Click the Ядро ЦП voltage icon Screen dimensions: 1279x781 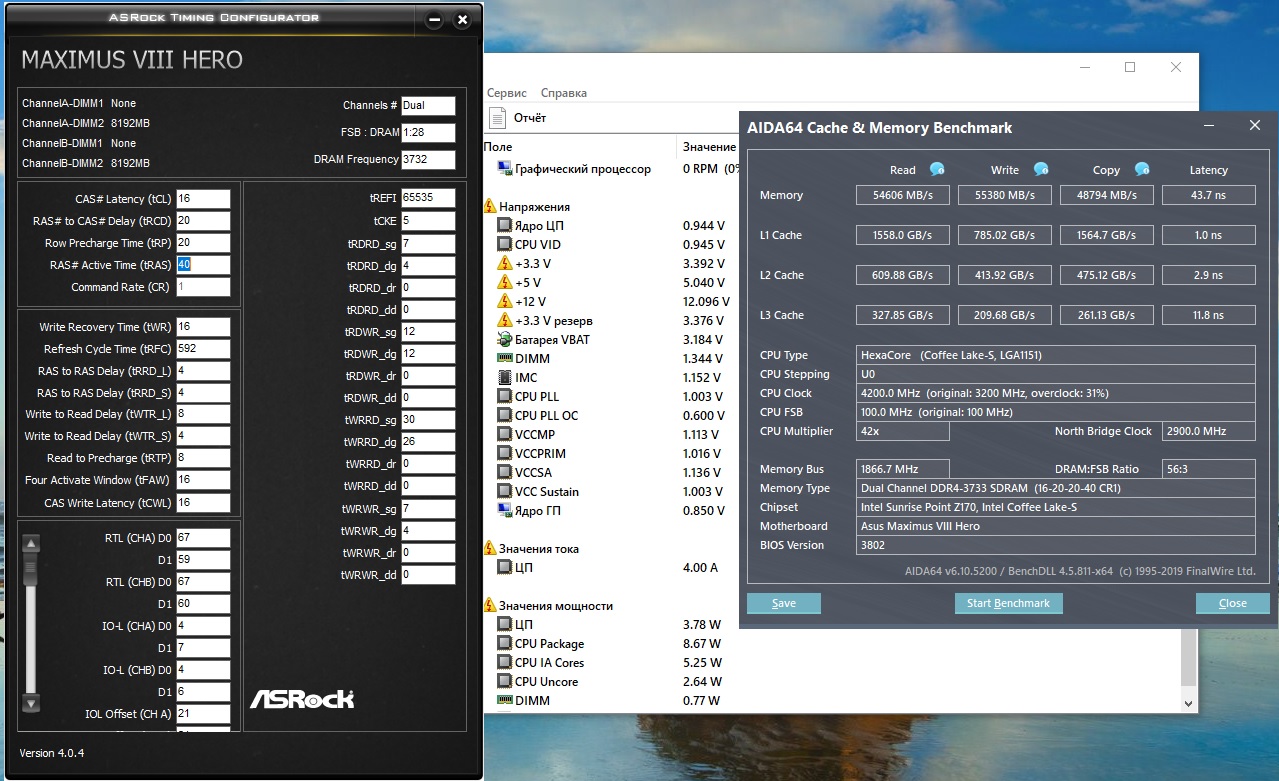pyautogui.click(x=504, y=225)
